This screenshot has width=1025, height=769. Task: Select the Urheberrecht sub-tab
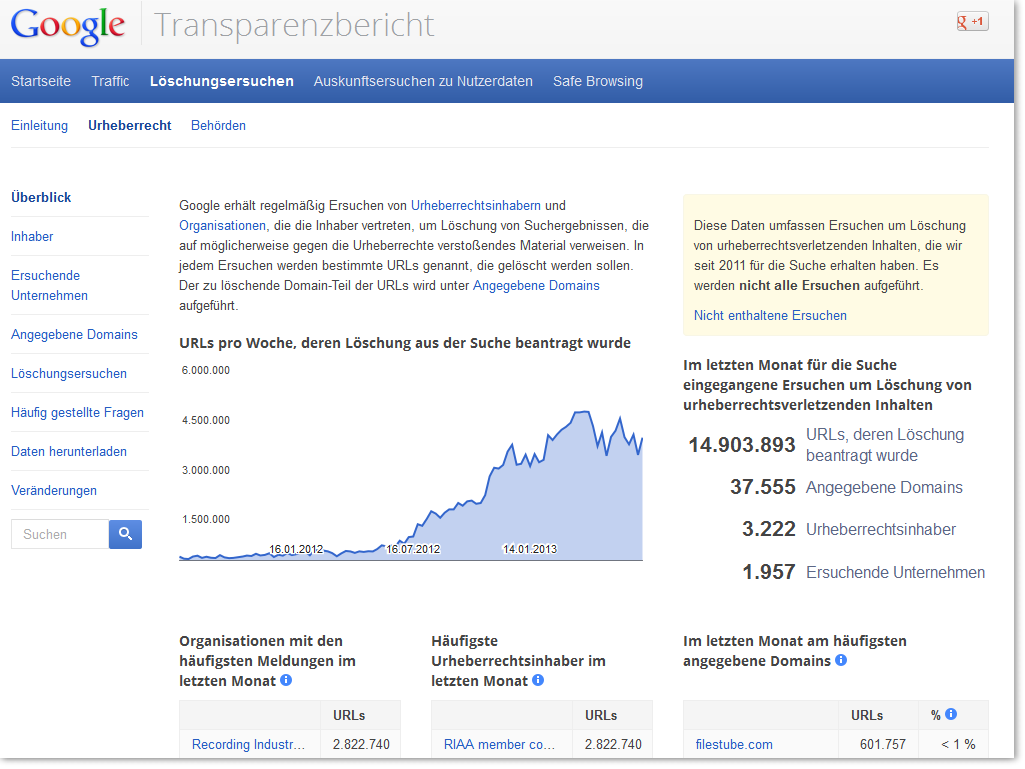130,126
